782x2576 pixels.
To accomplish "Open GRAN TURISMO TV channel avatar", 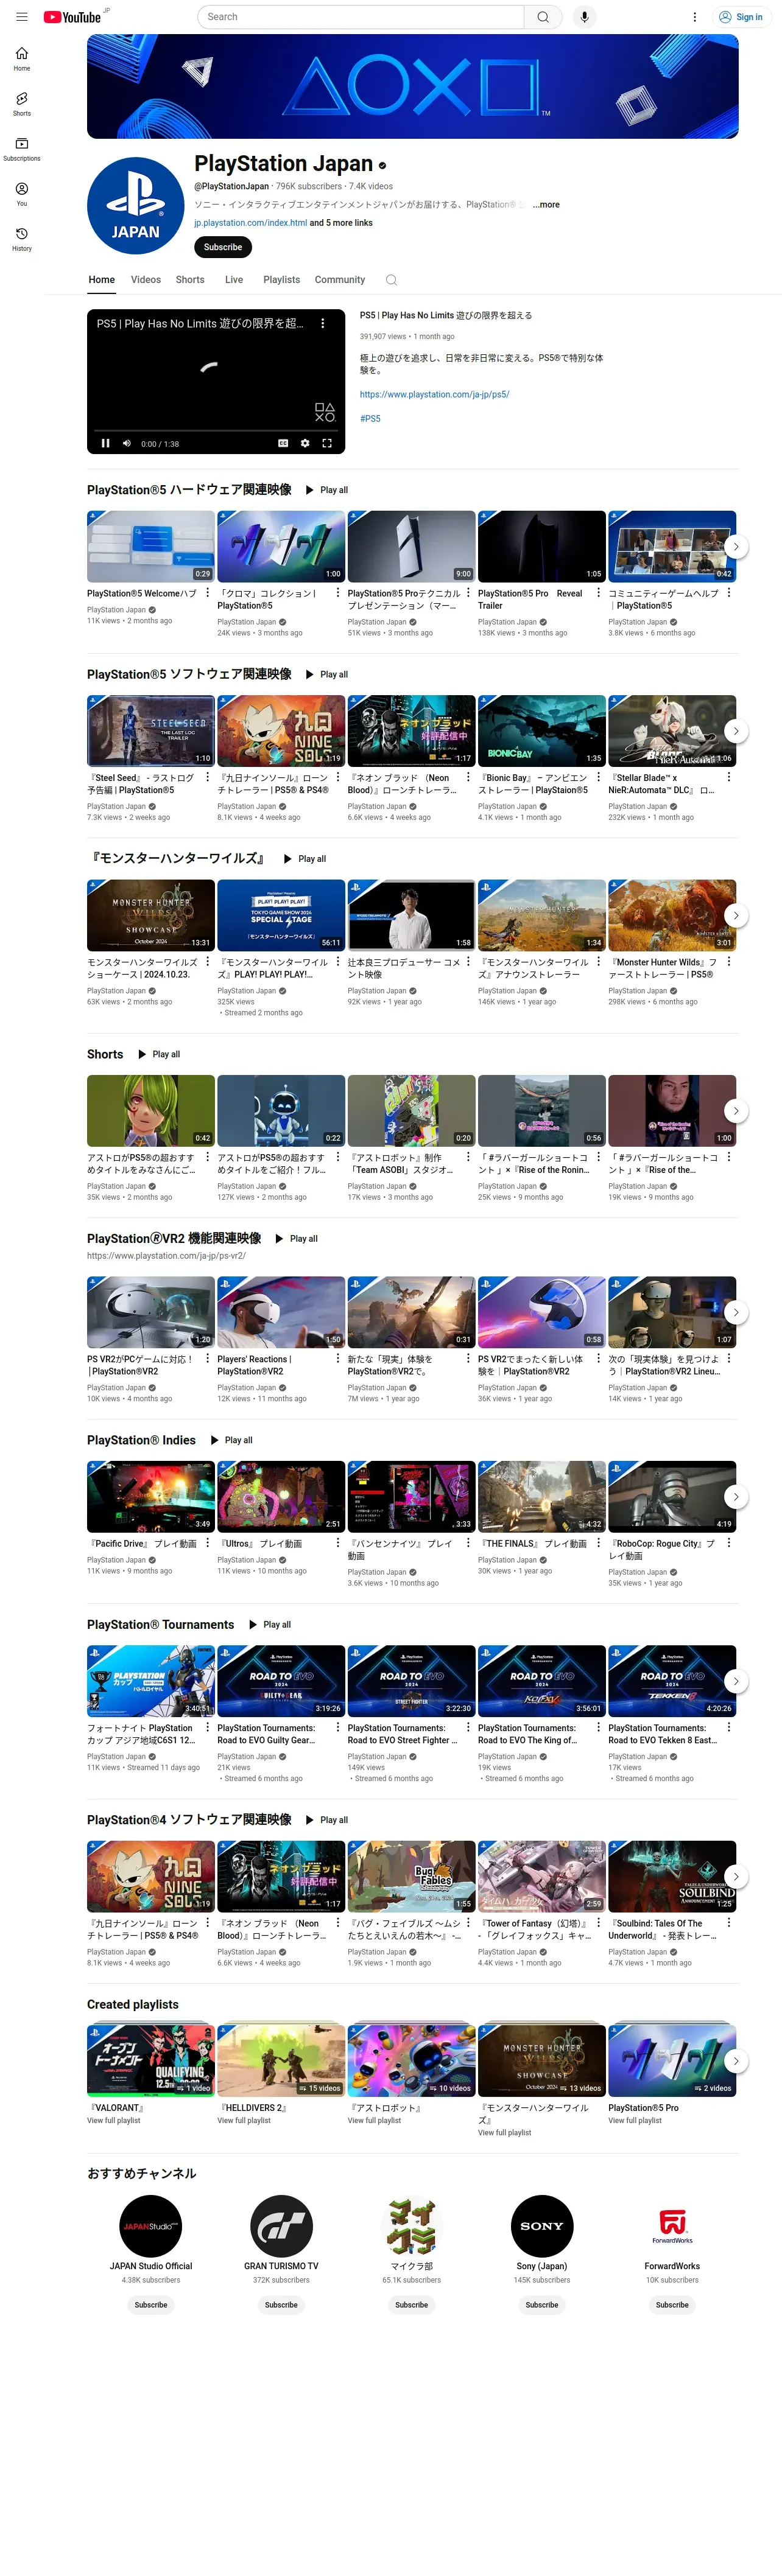I will 281,2226.
